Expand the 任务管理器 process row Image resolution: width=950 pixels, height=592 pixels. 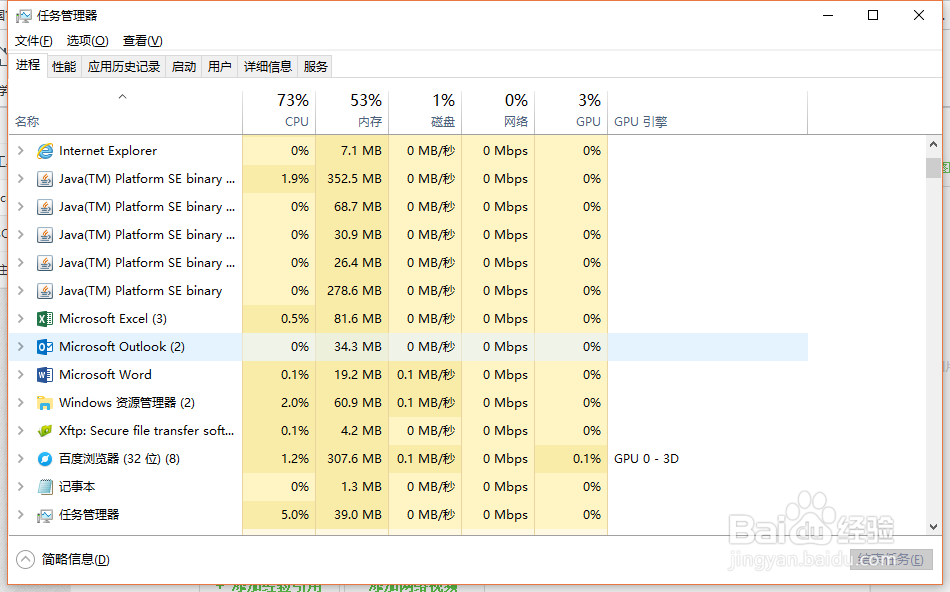[21, 515]
